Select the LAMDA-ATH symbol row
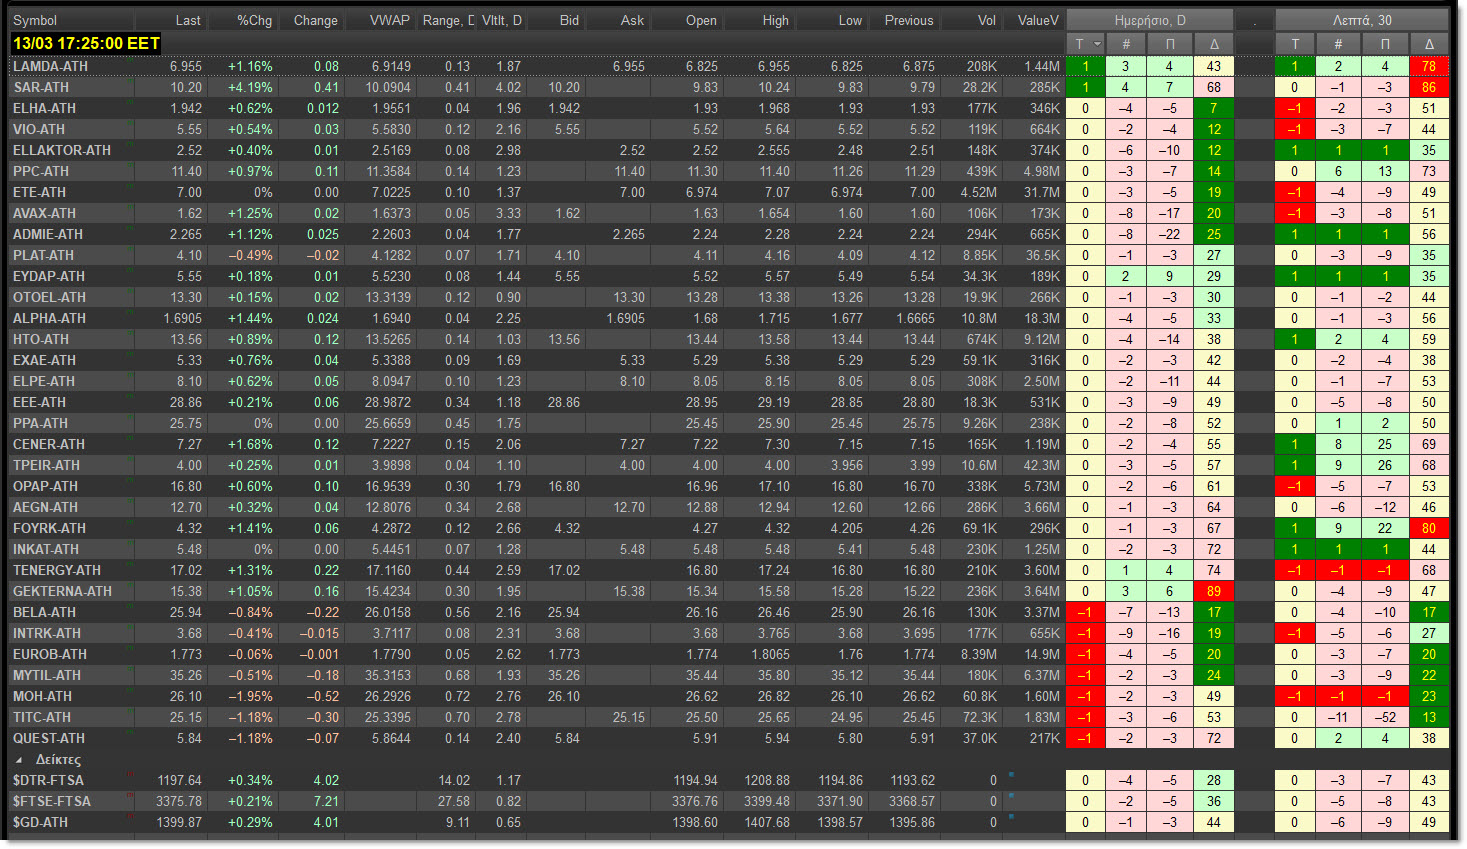1467x849 pixels. click(50, 66)
